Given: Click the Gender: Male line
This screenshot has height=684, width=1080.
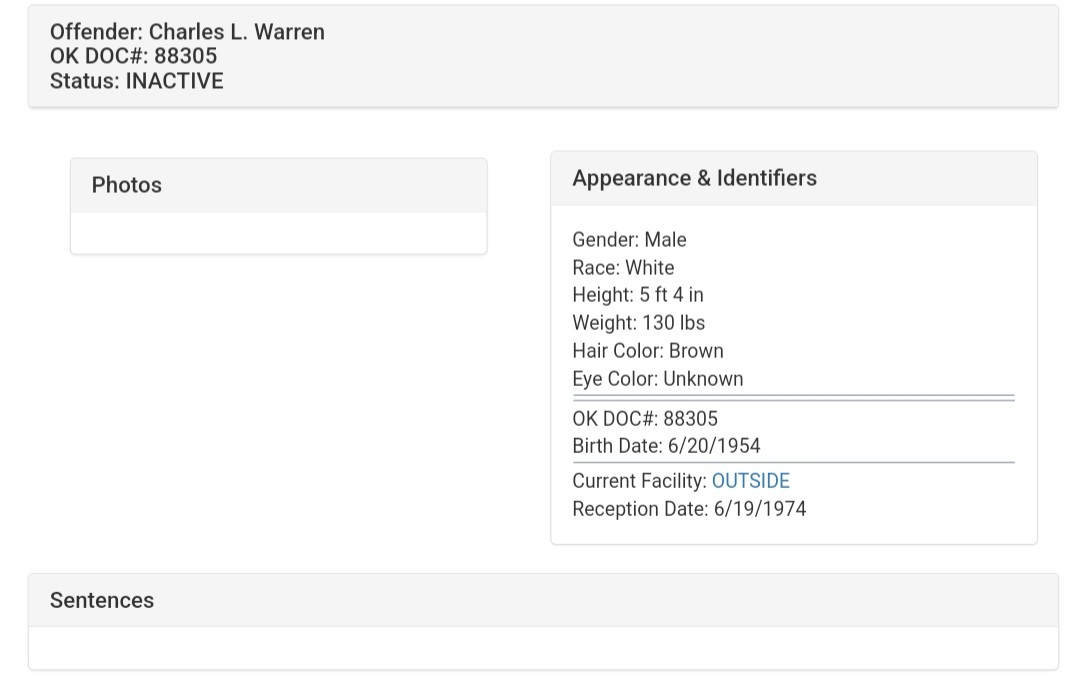Looking at the screenshot, I should click(x=629, y=240).
